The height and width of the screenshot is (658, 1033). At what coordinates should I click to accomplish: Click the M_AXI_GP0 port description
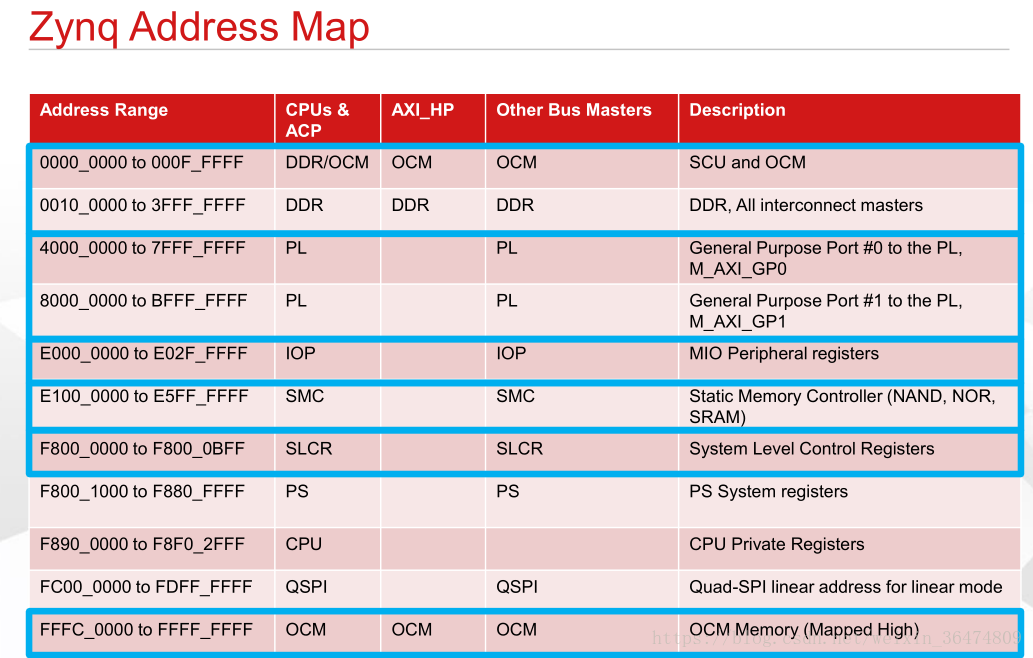[x=825, y=258]
